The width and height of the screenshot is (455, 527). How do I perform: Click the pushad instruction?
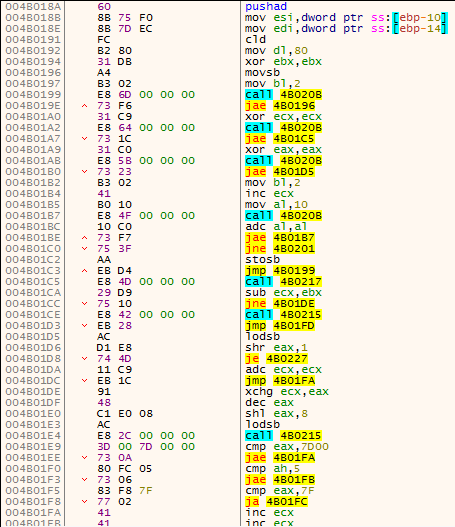tap(266, 6)
